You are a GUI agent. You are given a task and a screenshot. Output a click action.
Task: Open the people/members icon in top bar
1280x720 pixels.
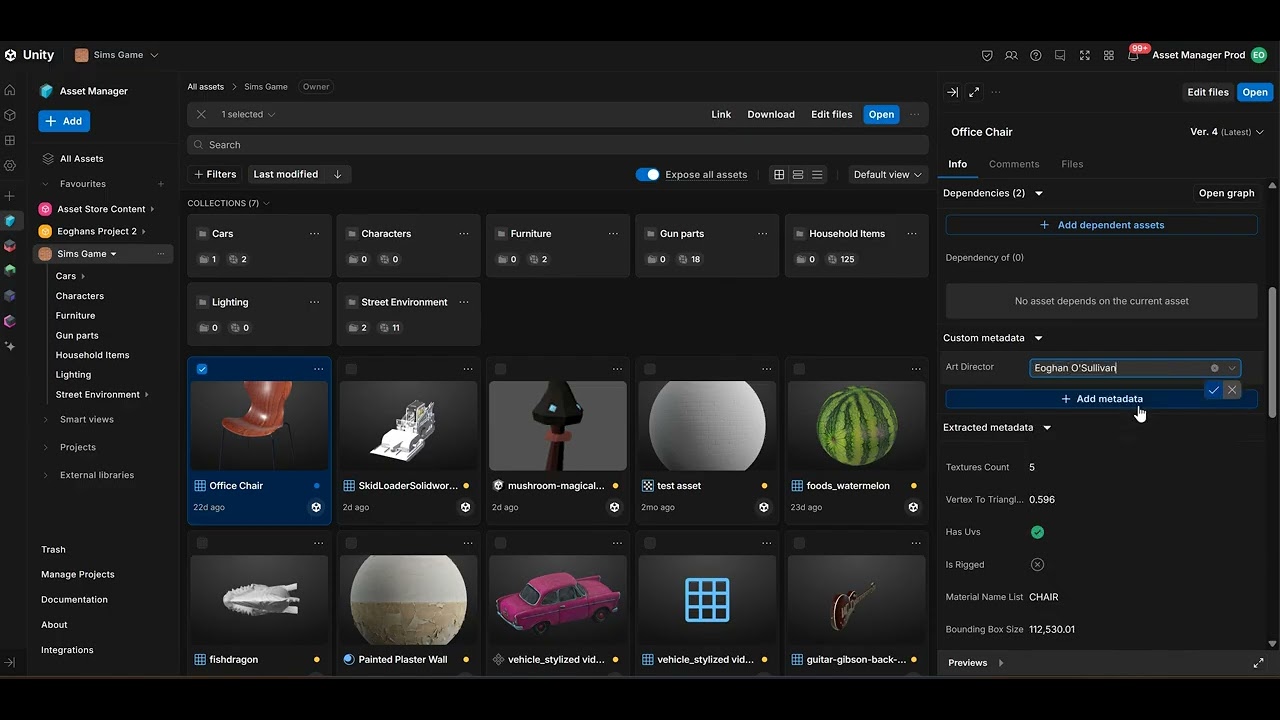point(1011,55)
